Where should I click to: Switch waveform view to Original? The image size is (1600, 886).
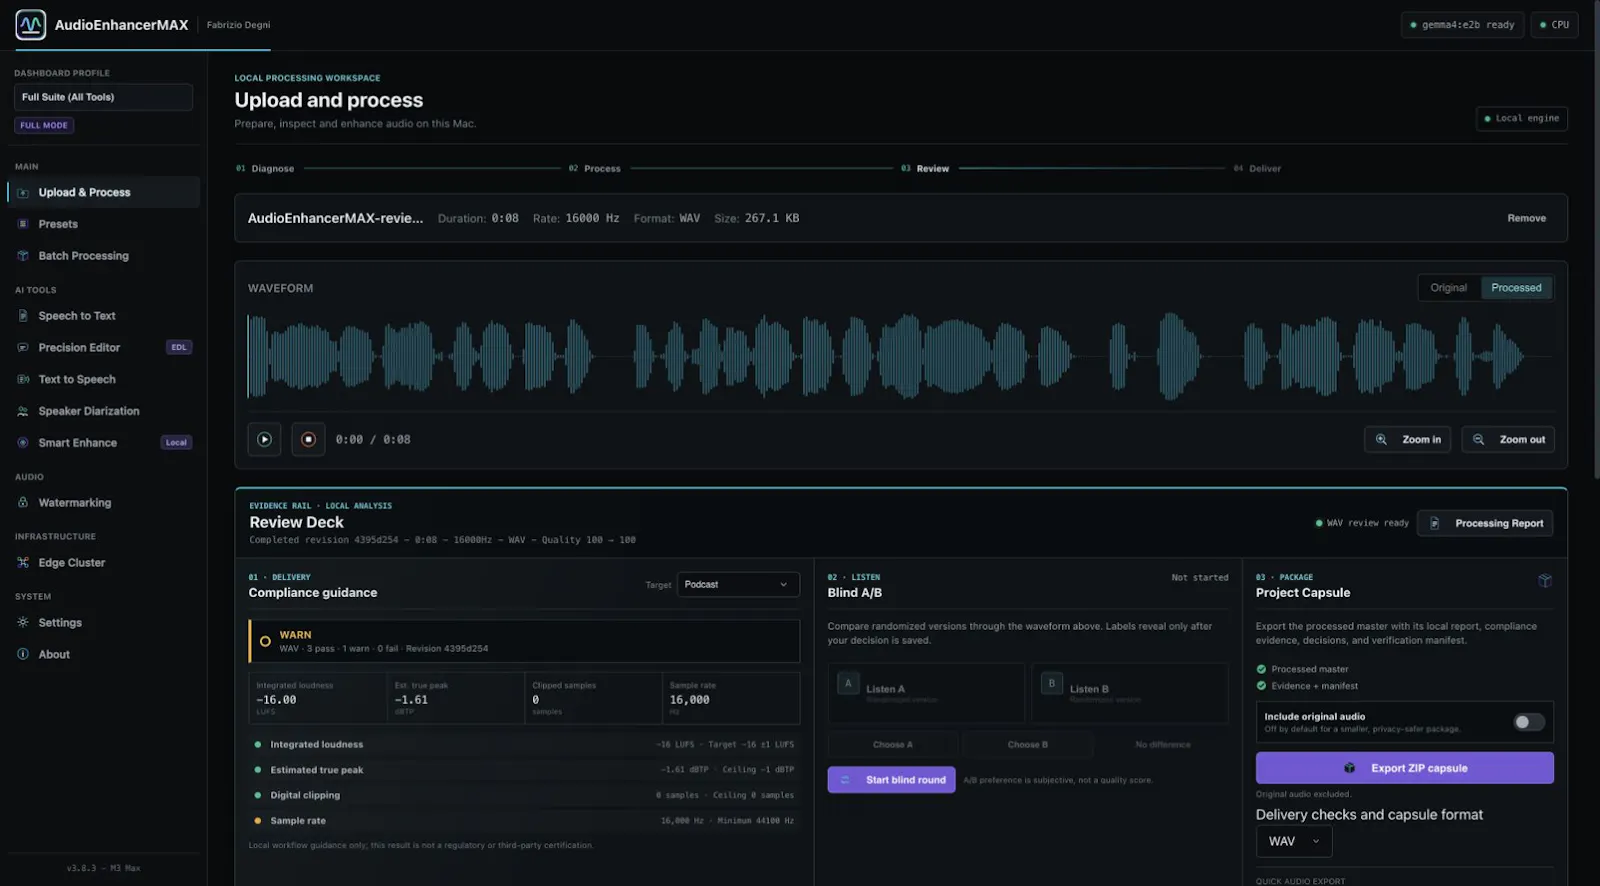click(x=1448, y=288)
